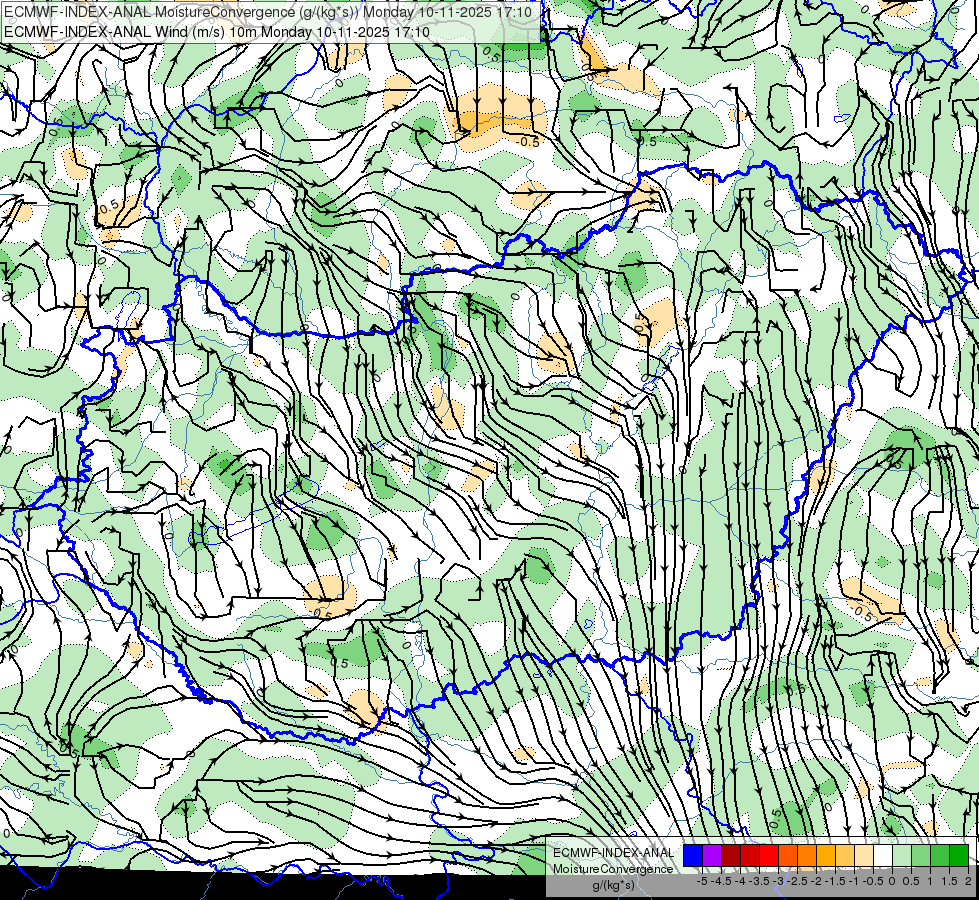The height and width of the screenshot is (900, 979).
Task: Choose the orange-red legend swatch from -3 to -2.5
Action: (x=788, y=856)
